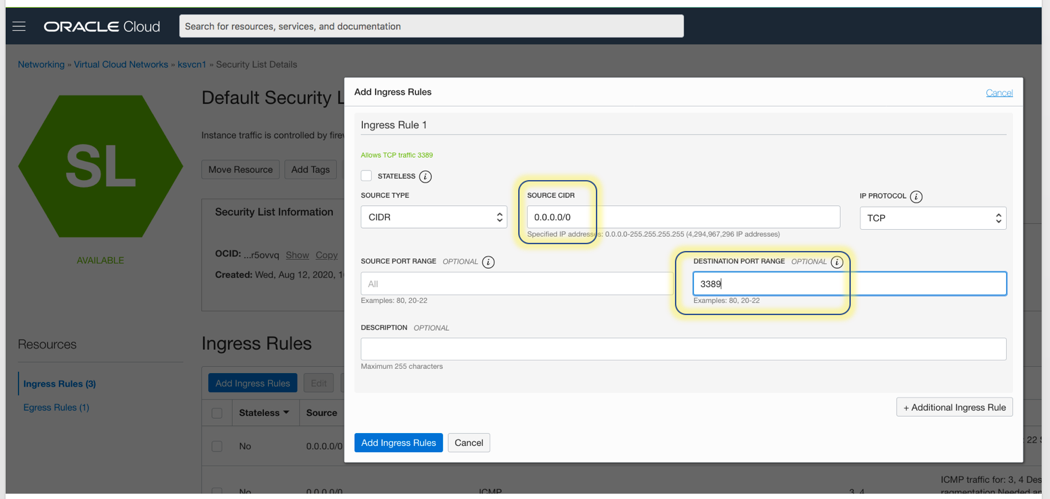
Task: Click Copy link next to OCID
Action: point(327,255)
